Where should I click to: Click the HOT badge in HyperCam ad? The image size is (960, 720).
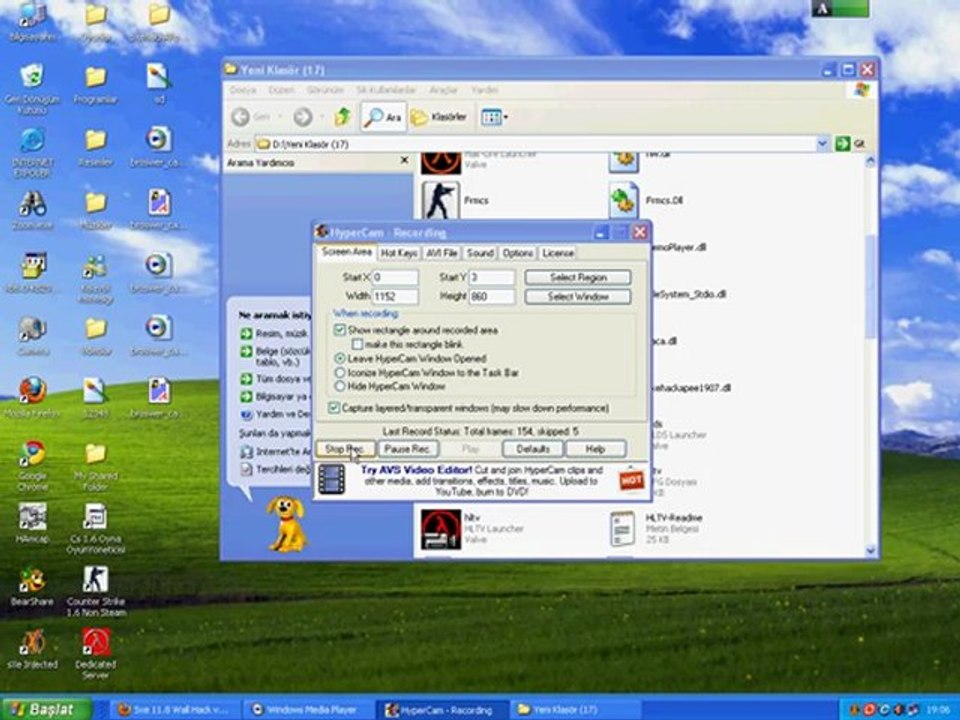[631, 479]
